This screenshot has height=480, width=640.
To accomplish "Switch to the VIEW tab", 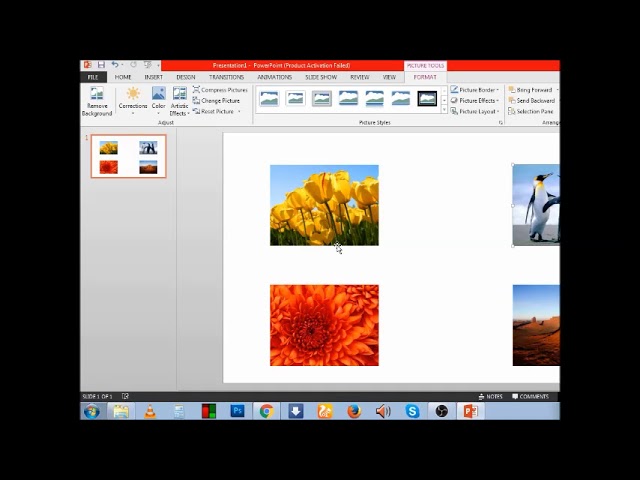I will (x=389, y=77).
